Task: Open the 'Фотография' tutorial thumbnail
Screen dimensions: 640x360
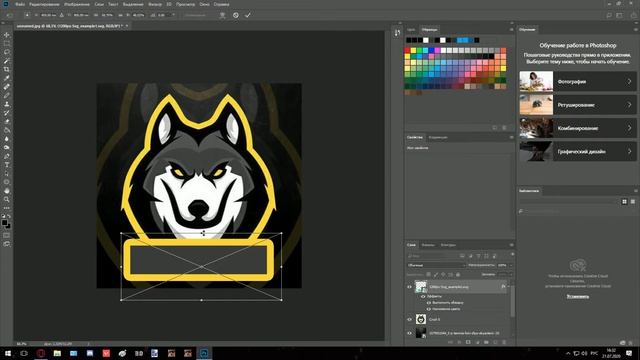Action: coord(536,82)
